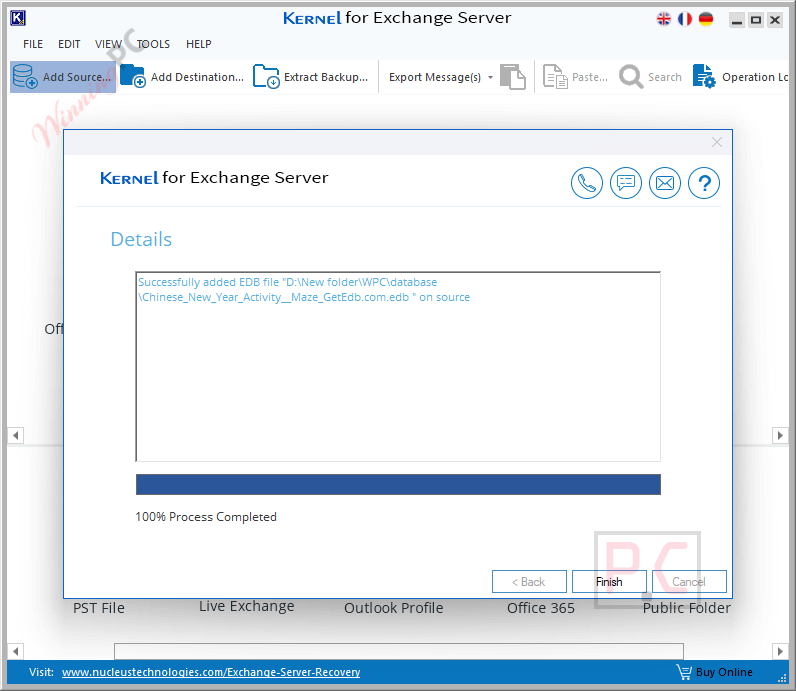
Task: Switch language to German flag
Action: (x=706, y=19)
